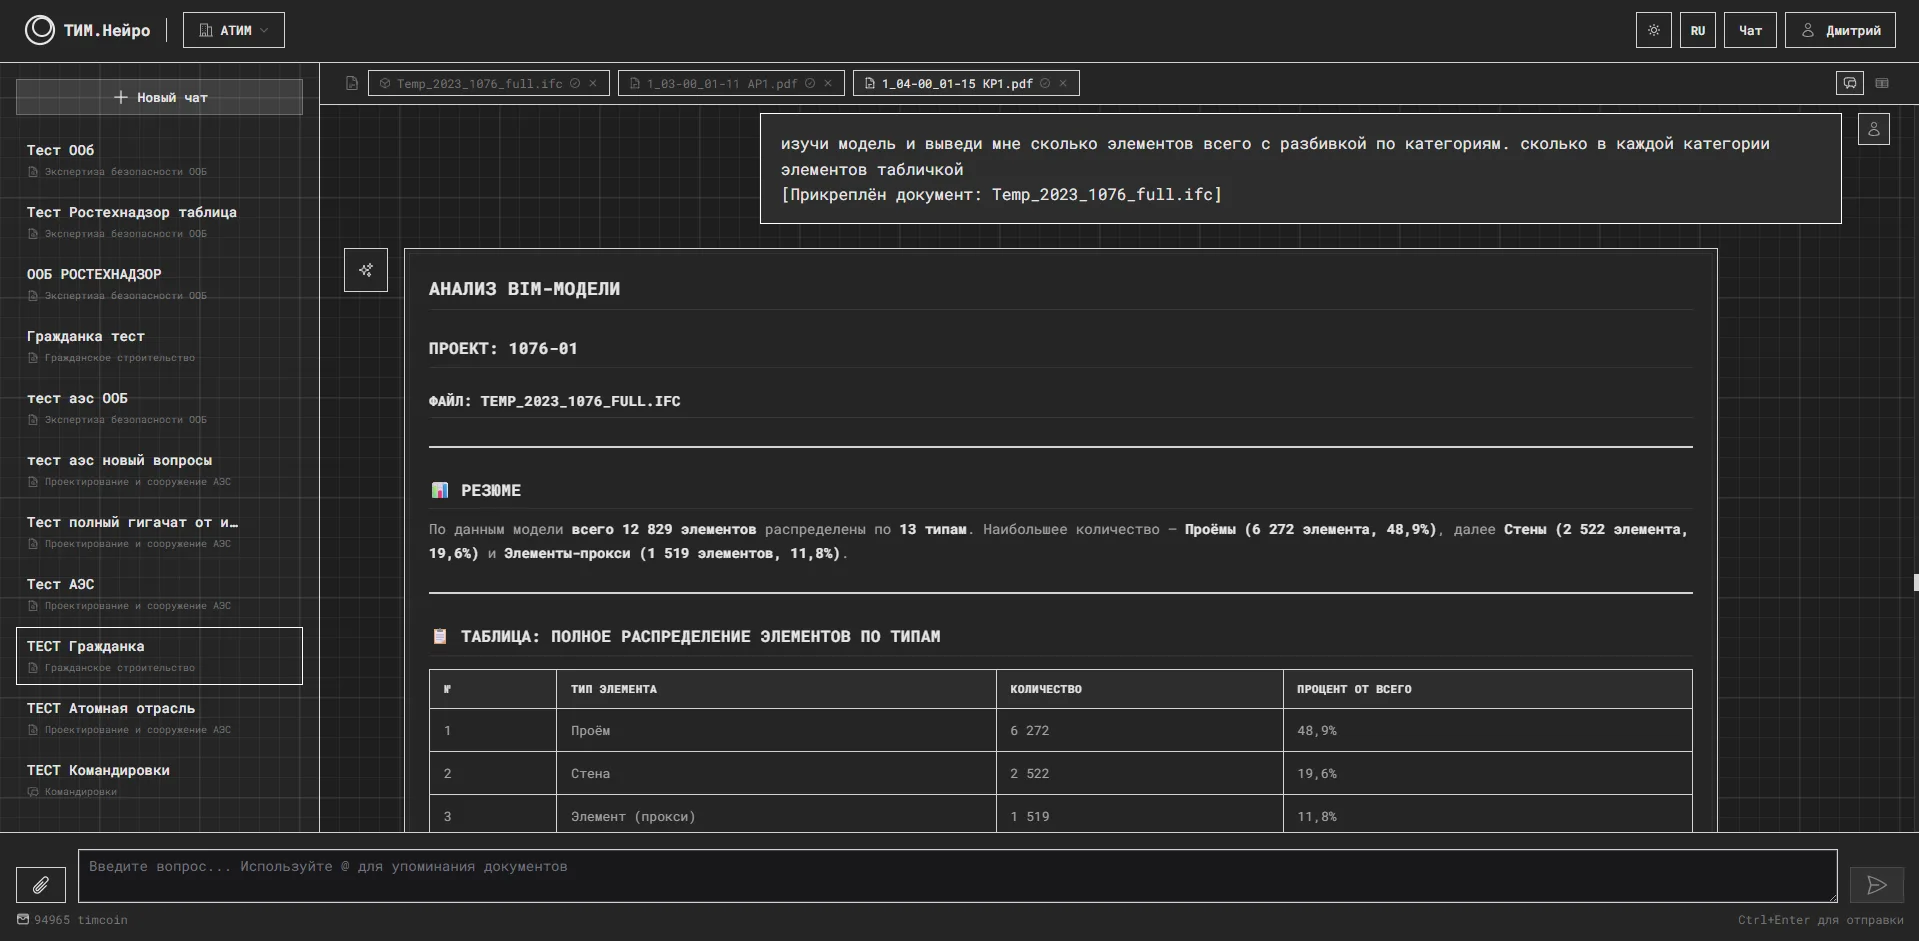Close the Temp_2023_1076_full.ifc tab
The width and height of the screenshot is (1919, 941).
coord(593,84)
